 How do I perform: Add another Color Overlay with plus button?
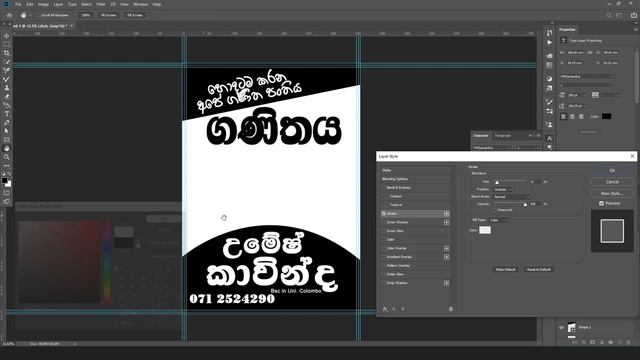(447, 248)
